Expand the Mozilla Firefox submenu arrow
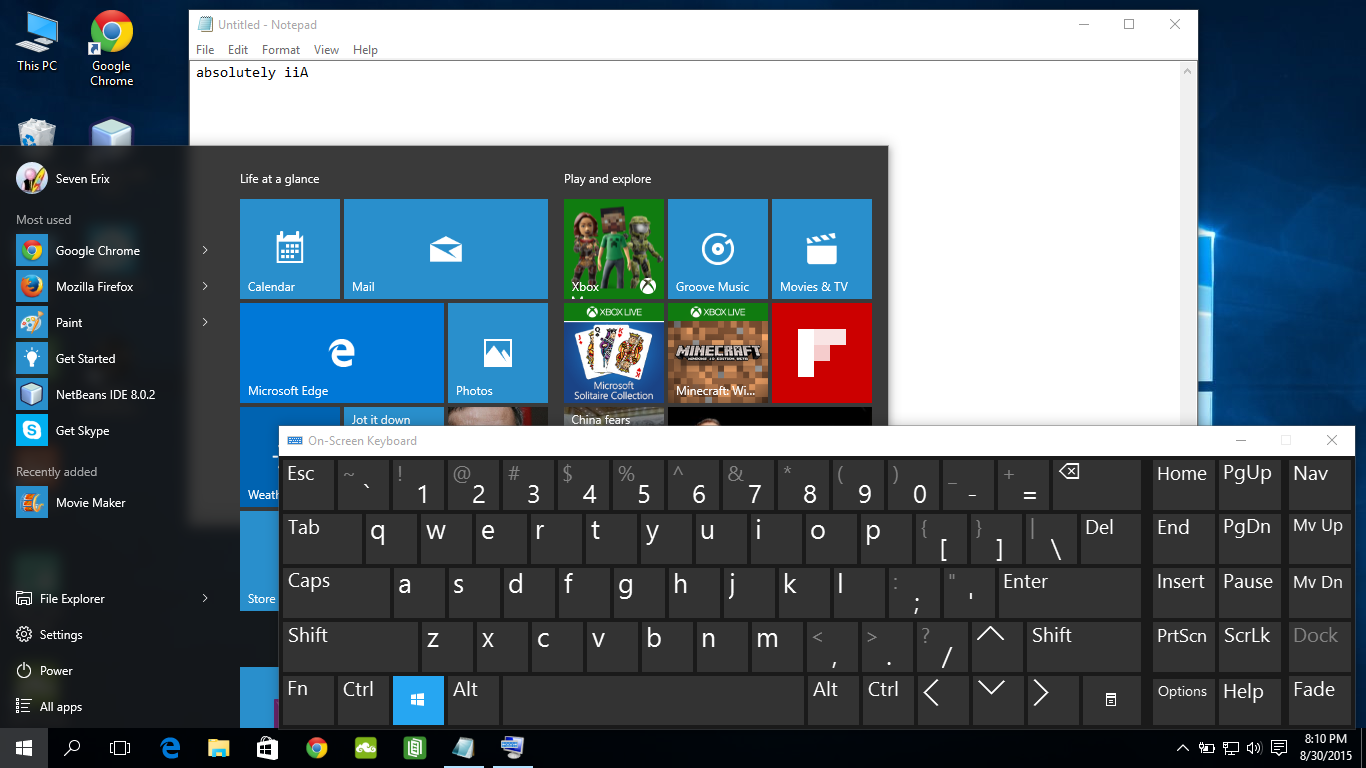The height and width of the screenshot is (768, 1366). click(205, 286)
